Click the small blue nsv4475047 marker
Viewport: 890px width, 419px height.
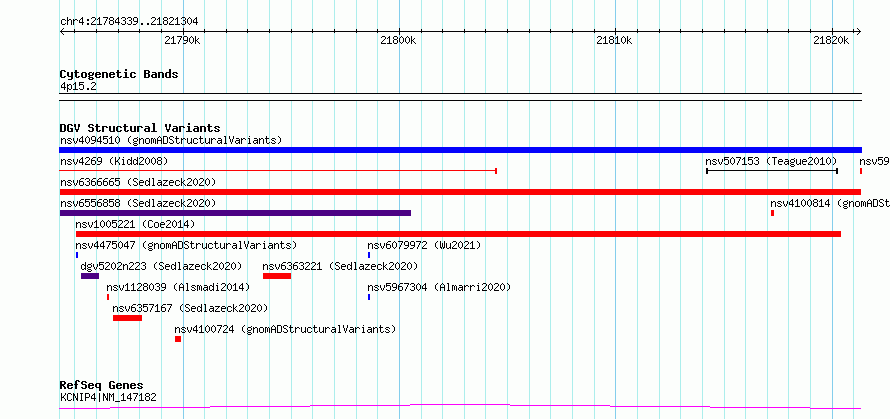tap(77, 255)
